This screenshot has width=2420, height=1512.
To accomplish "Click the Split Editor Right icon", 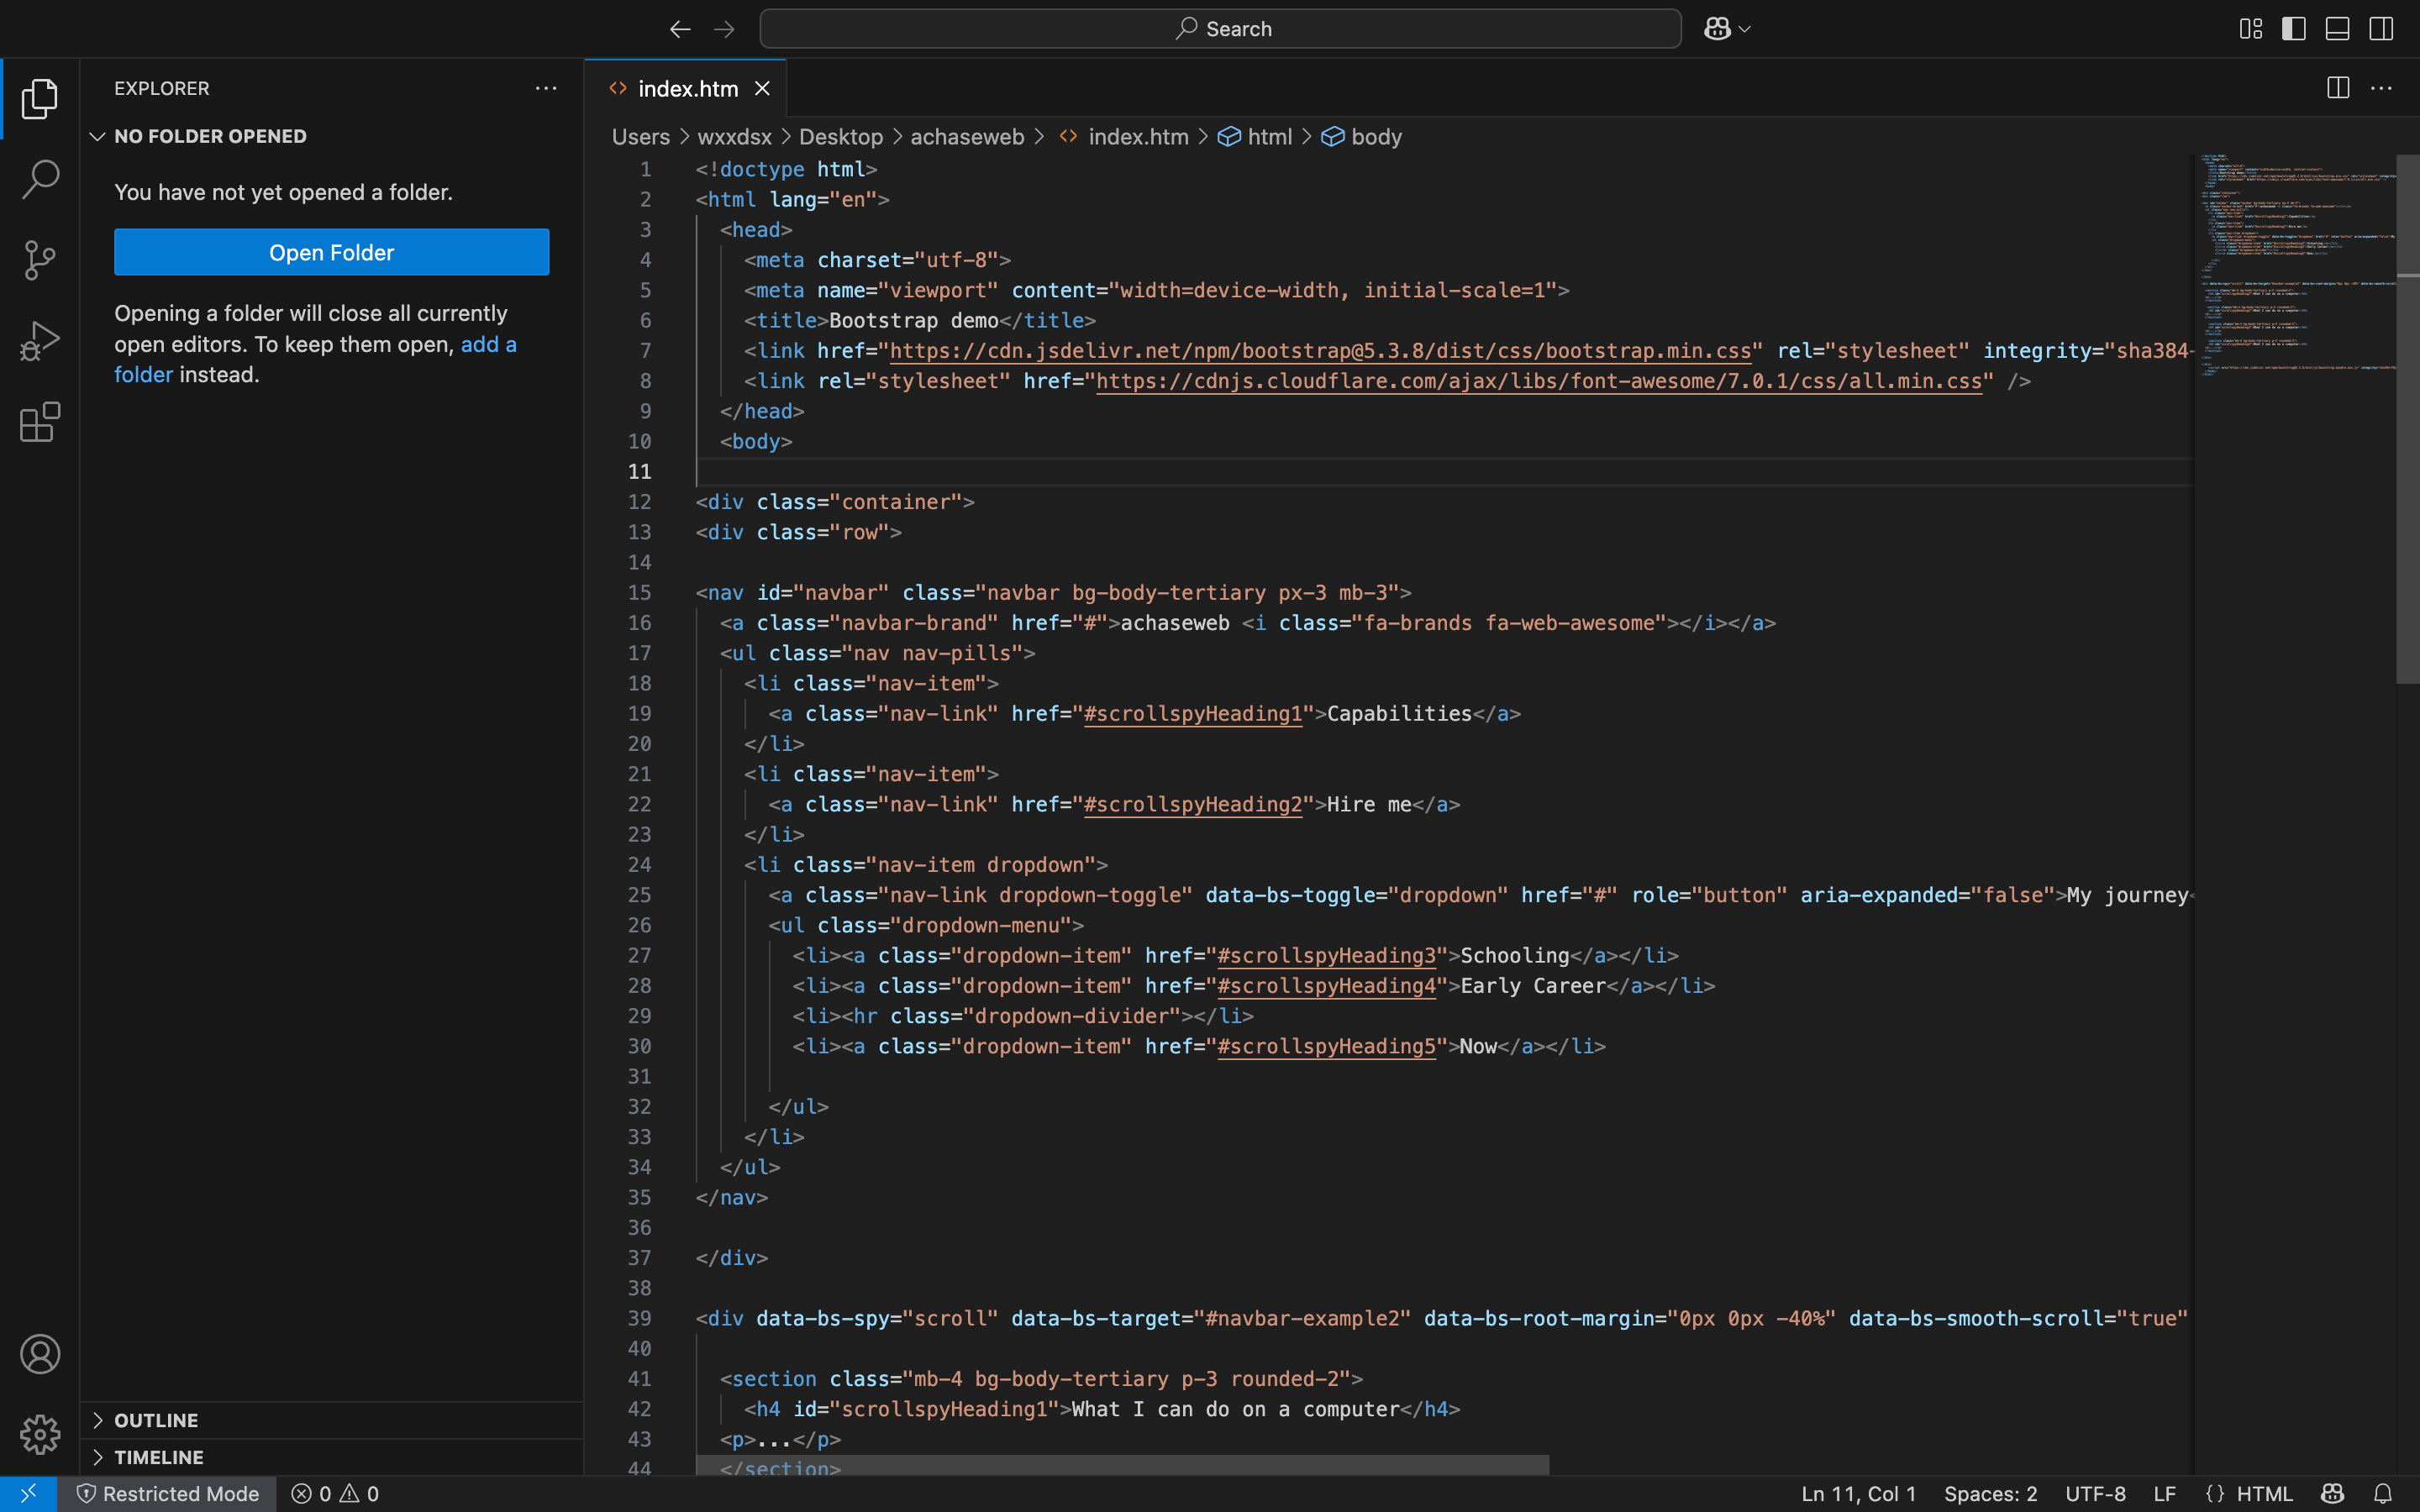I will tap(2337, 88).
